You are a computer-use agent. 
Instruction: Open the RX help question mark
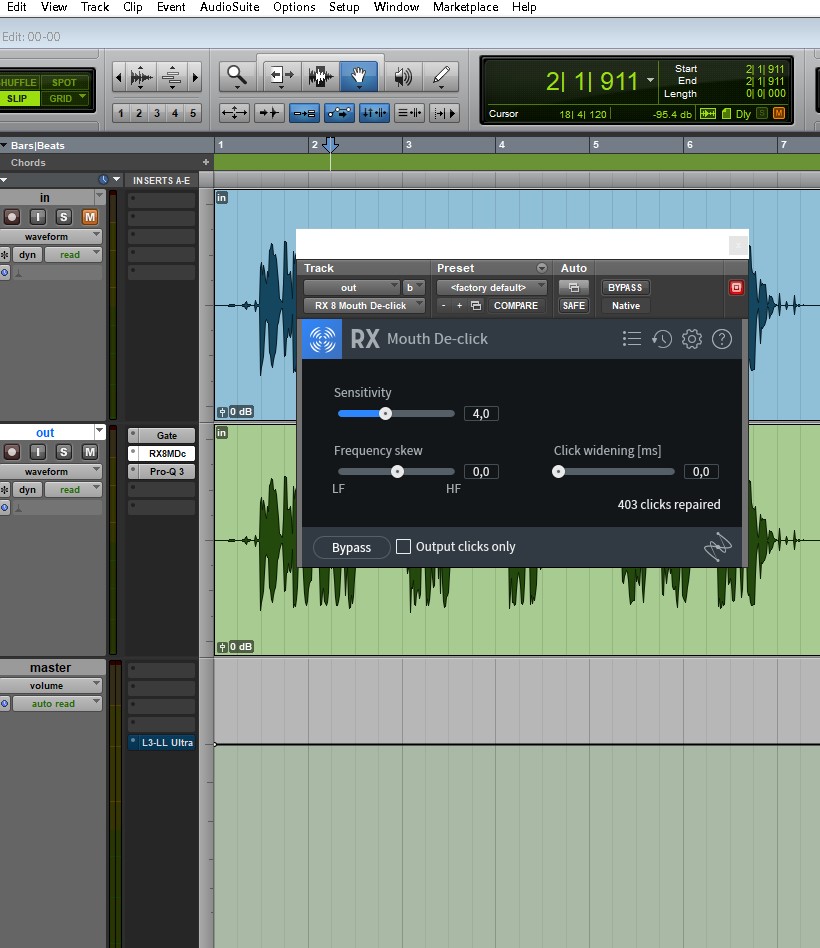(722, 339)
